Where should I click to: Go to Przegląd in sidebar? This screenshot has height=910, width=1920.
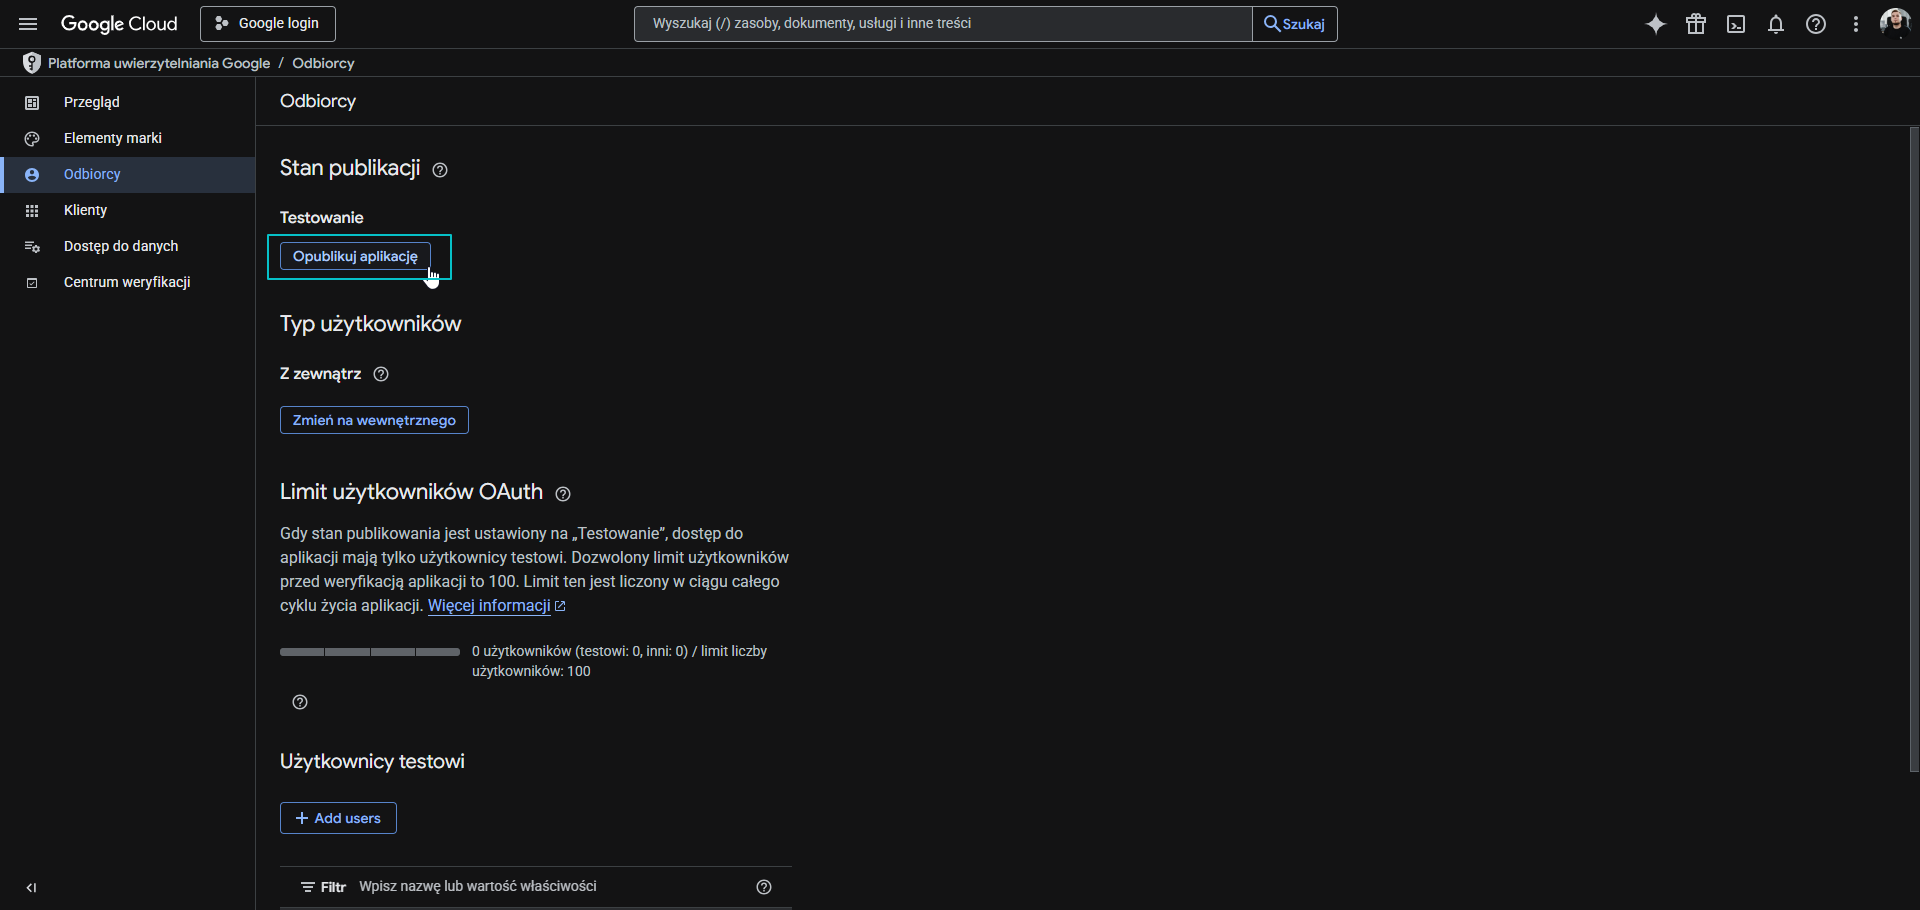pos(91,102)
